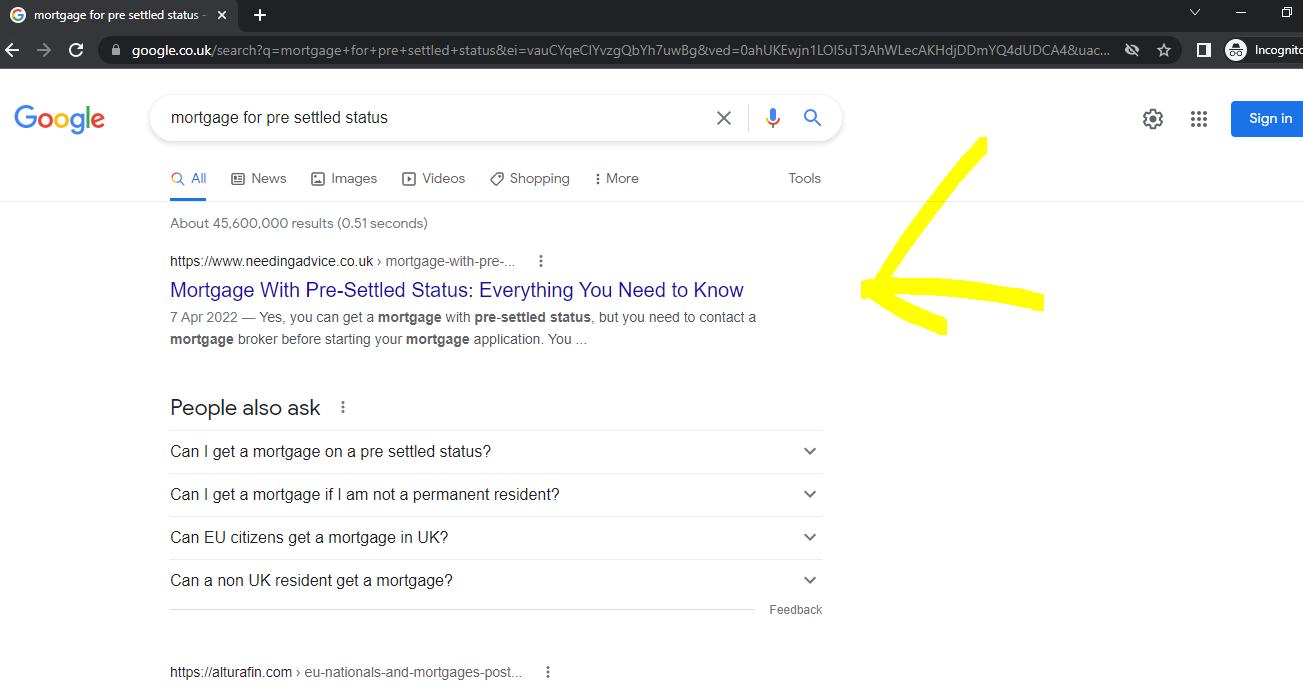Expand "Can I get a mortgage on a pre settled status?"
1303x691 pixels.
809,451
